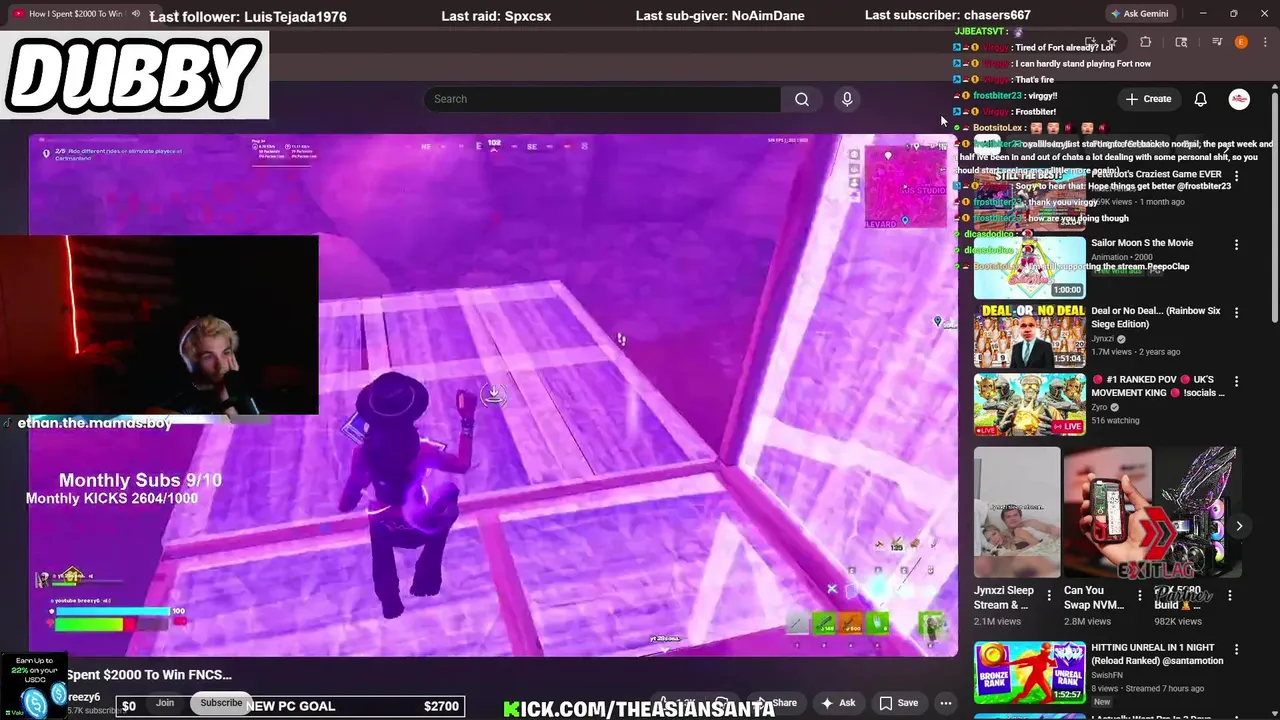Open HITTING UNREAL IN 1 NIGHT video
This screenshot has width=1280, height=720.
click(x=1157, y=654)
